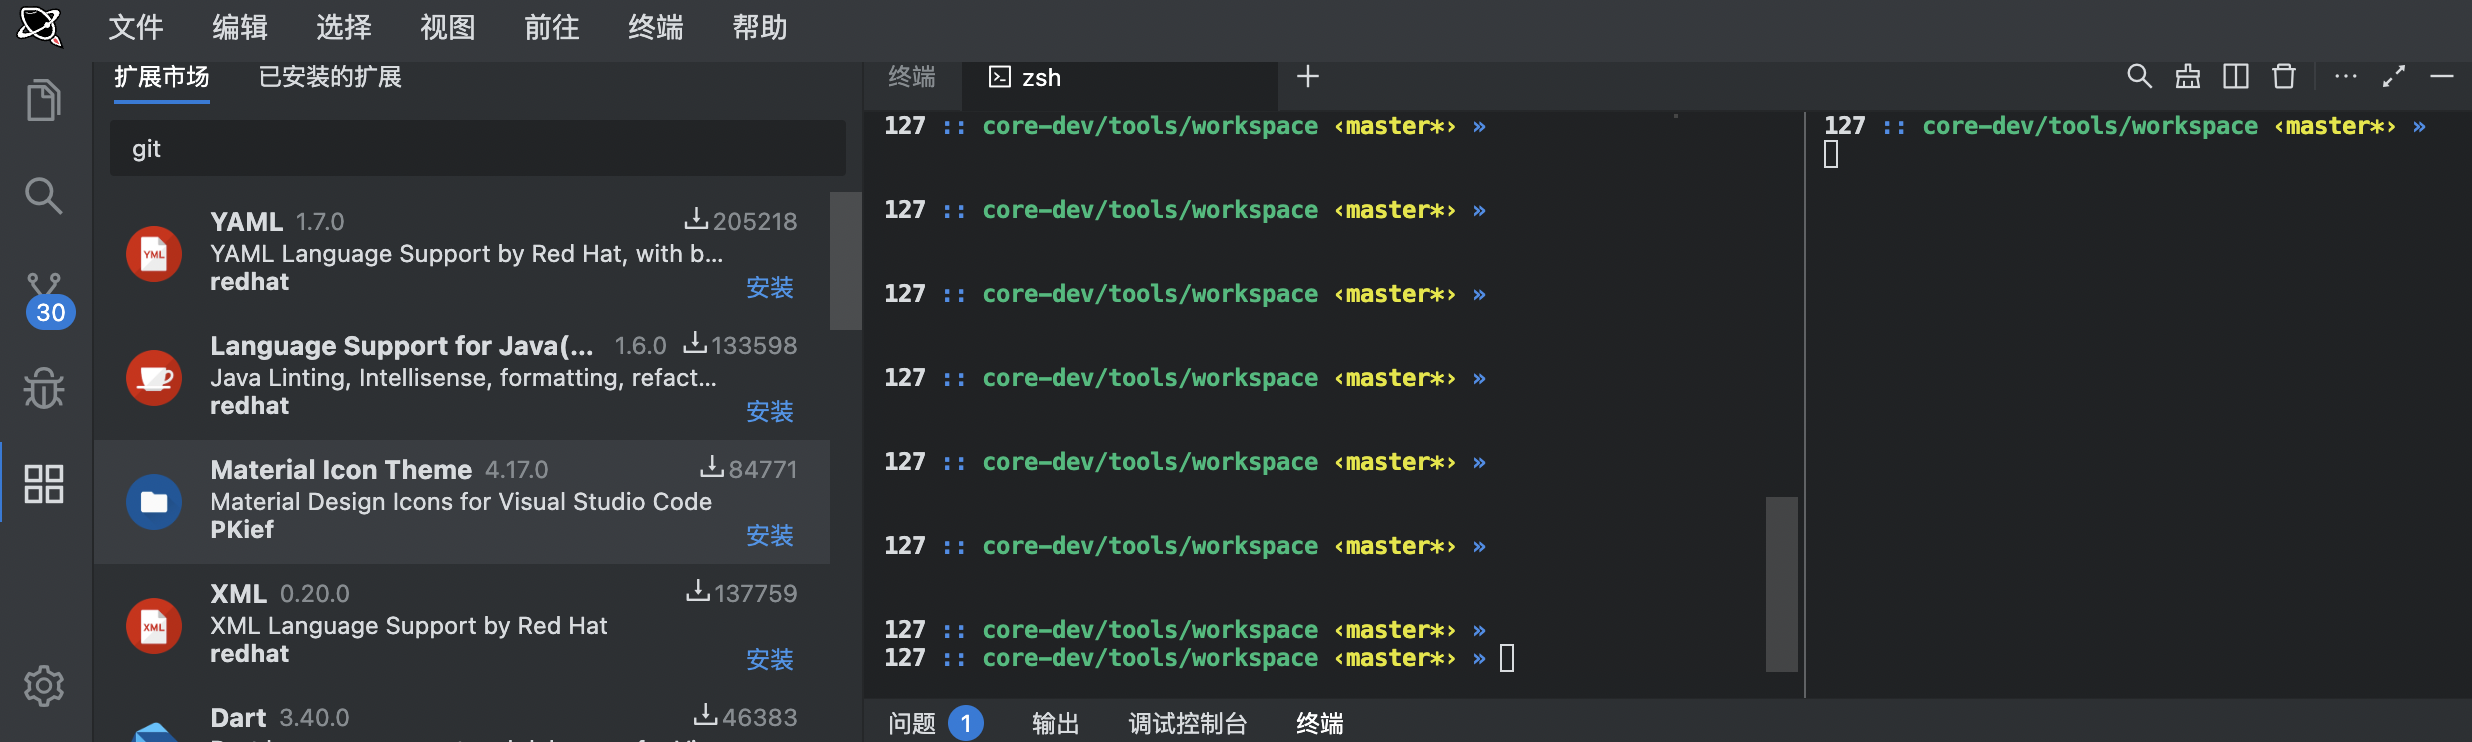Minimize the terminal panel with dash icon
2472x742 pixels.
click(x=2442, y=76)
